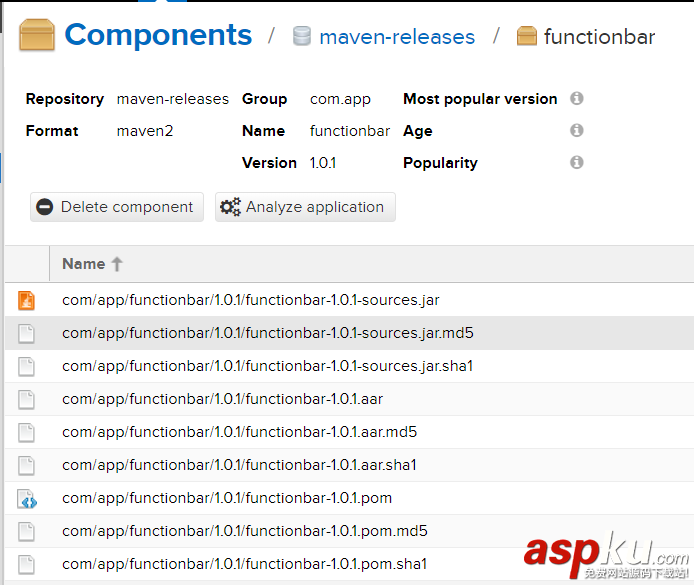Click the file icon for the aar.sha1 asset

[26, 466]
